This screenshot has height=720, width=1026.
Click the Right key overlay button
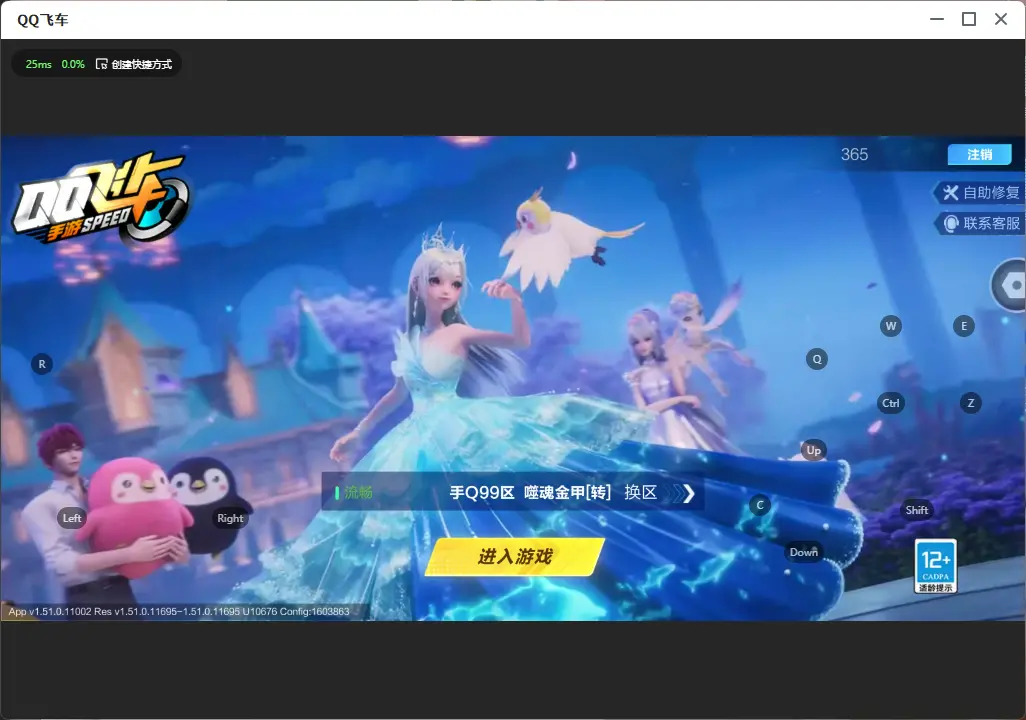[230, 518]
